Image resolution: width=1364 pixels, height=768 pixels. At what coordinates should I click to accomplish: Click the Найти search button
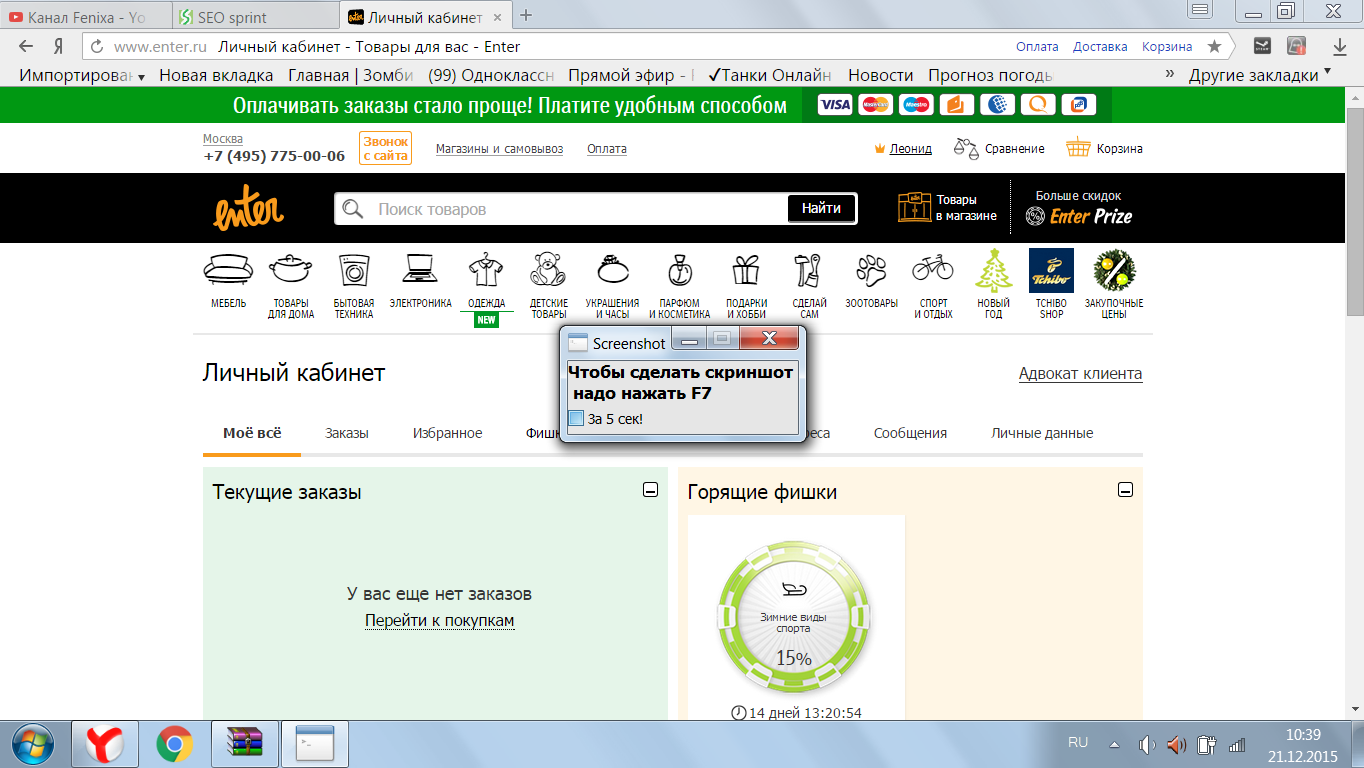click(822, 208)
